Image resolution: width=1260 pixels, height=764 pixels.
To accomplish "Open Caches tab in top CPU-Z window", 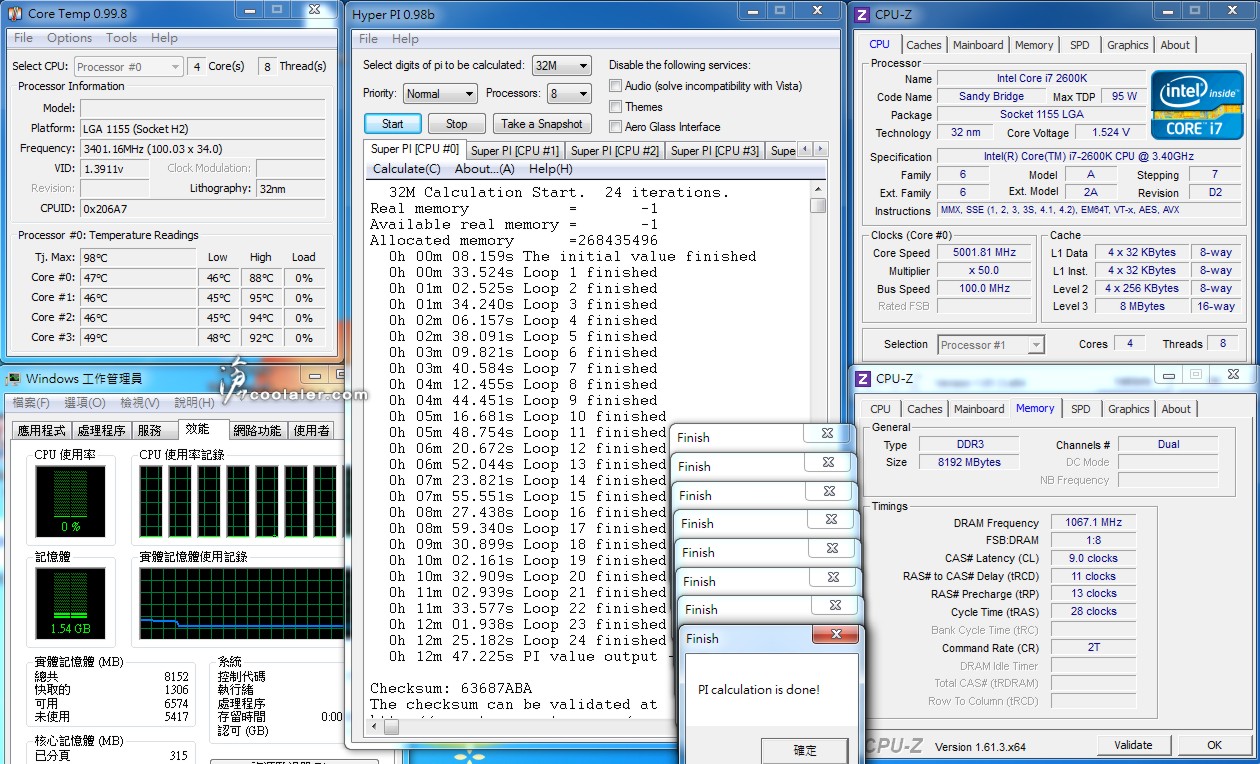I will (x=924, y=45).
